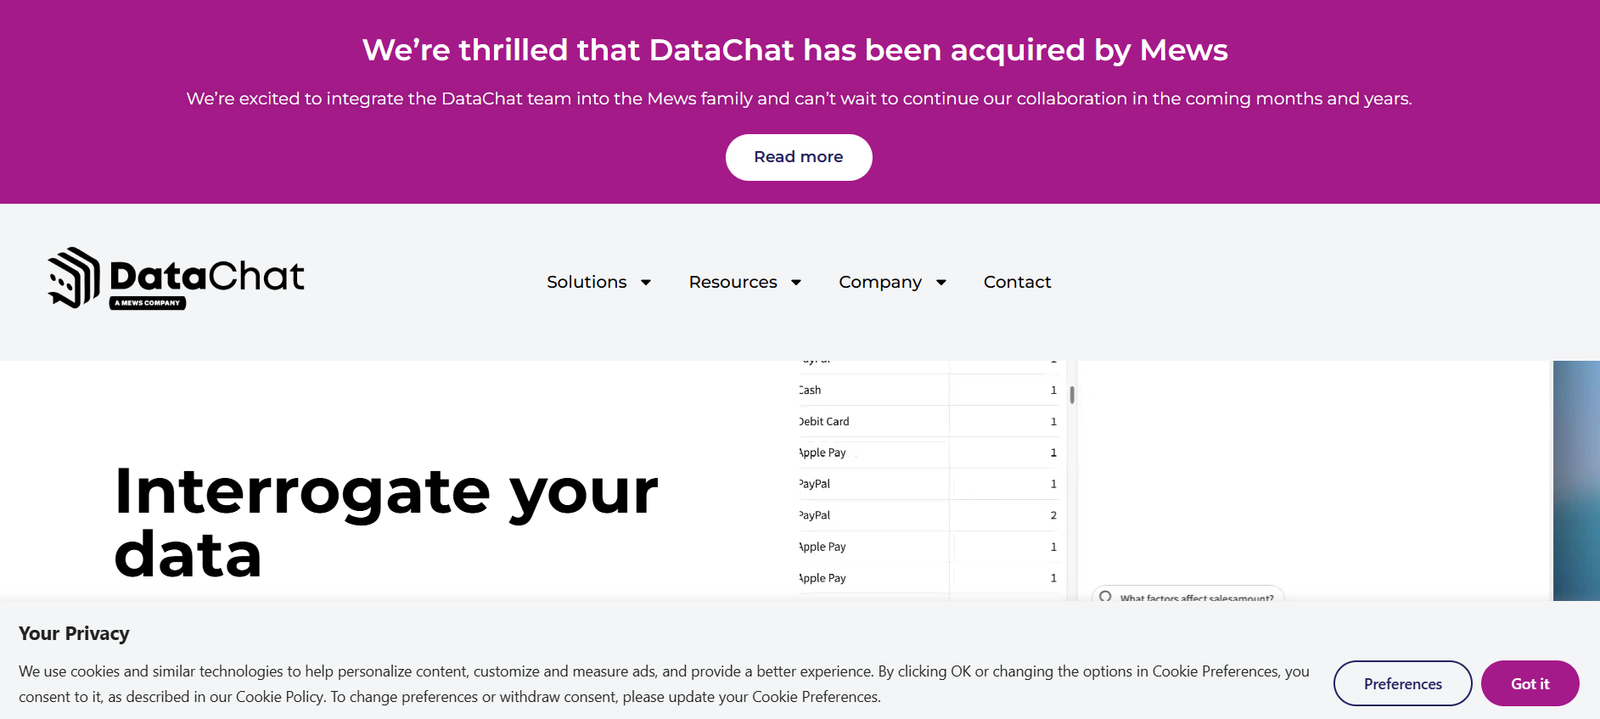Viewport: 1600px width, 719px height.
Task: Click the 'A Mews Company' badge under logo
Action: coord(147,303)
